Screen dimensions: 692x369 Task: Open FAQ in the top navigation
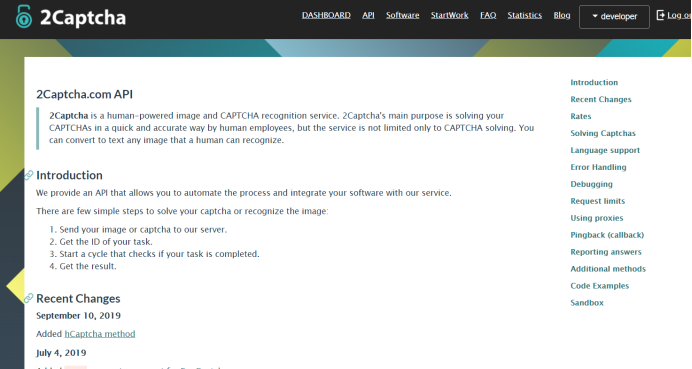coord(488,15)
